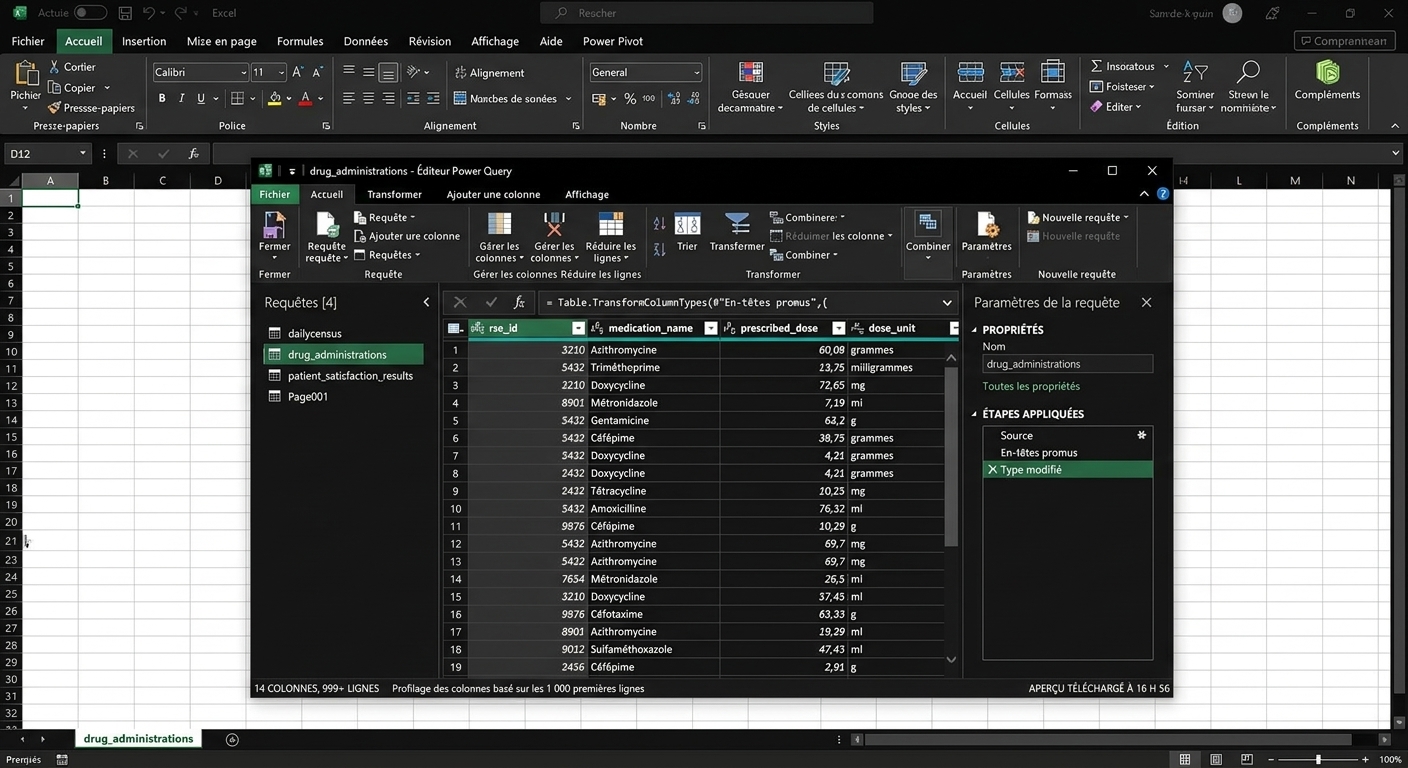Click the fx function icon in Power Query
The image size is (1408, 768).
coord(519,302)
